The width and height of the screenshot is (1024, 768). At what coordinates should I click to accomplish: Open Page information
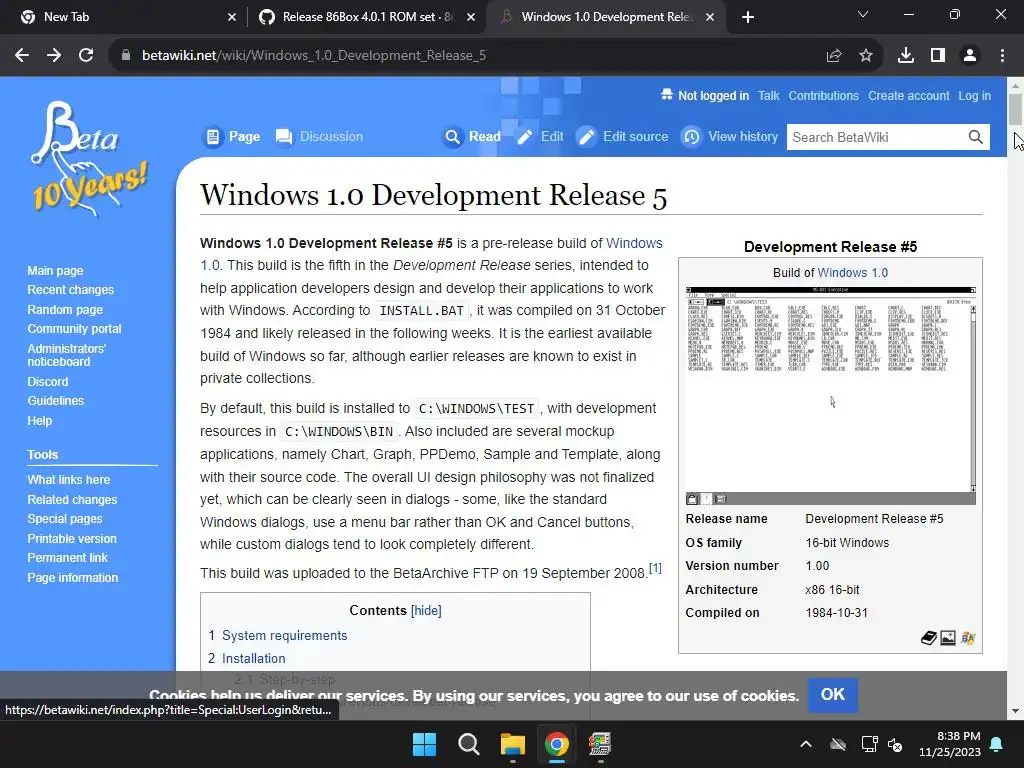72,577
